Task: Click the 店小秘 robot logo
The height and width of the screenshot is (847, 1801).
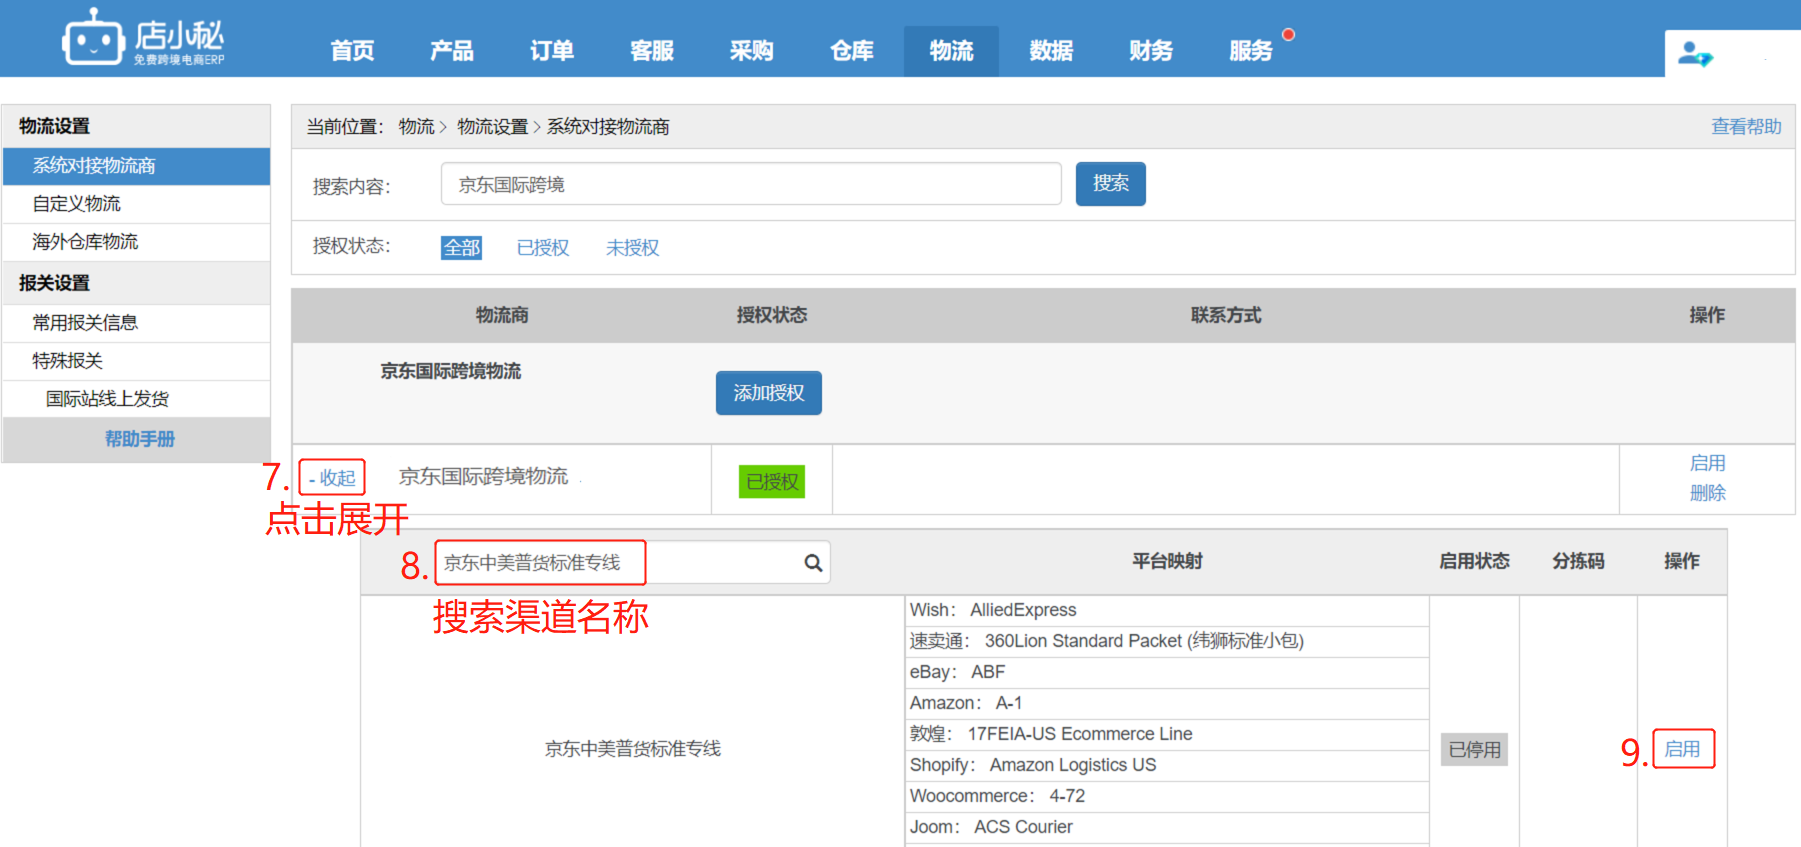Action: tap(143, 38)
